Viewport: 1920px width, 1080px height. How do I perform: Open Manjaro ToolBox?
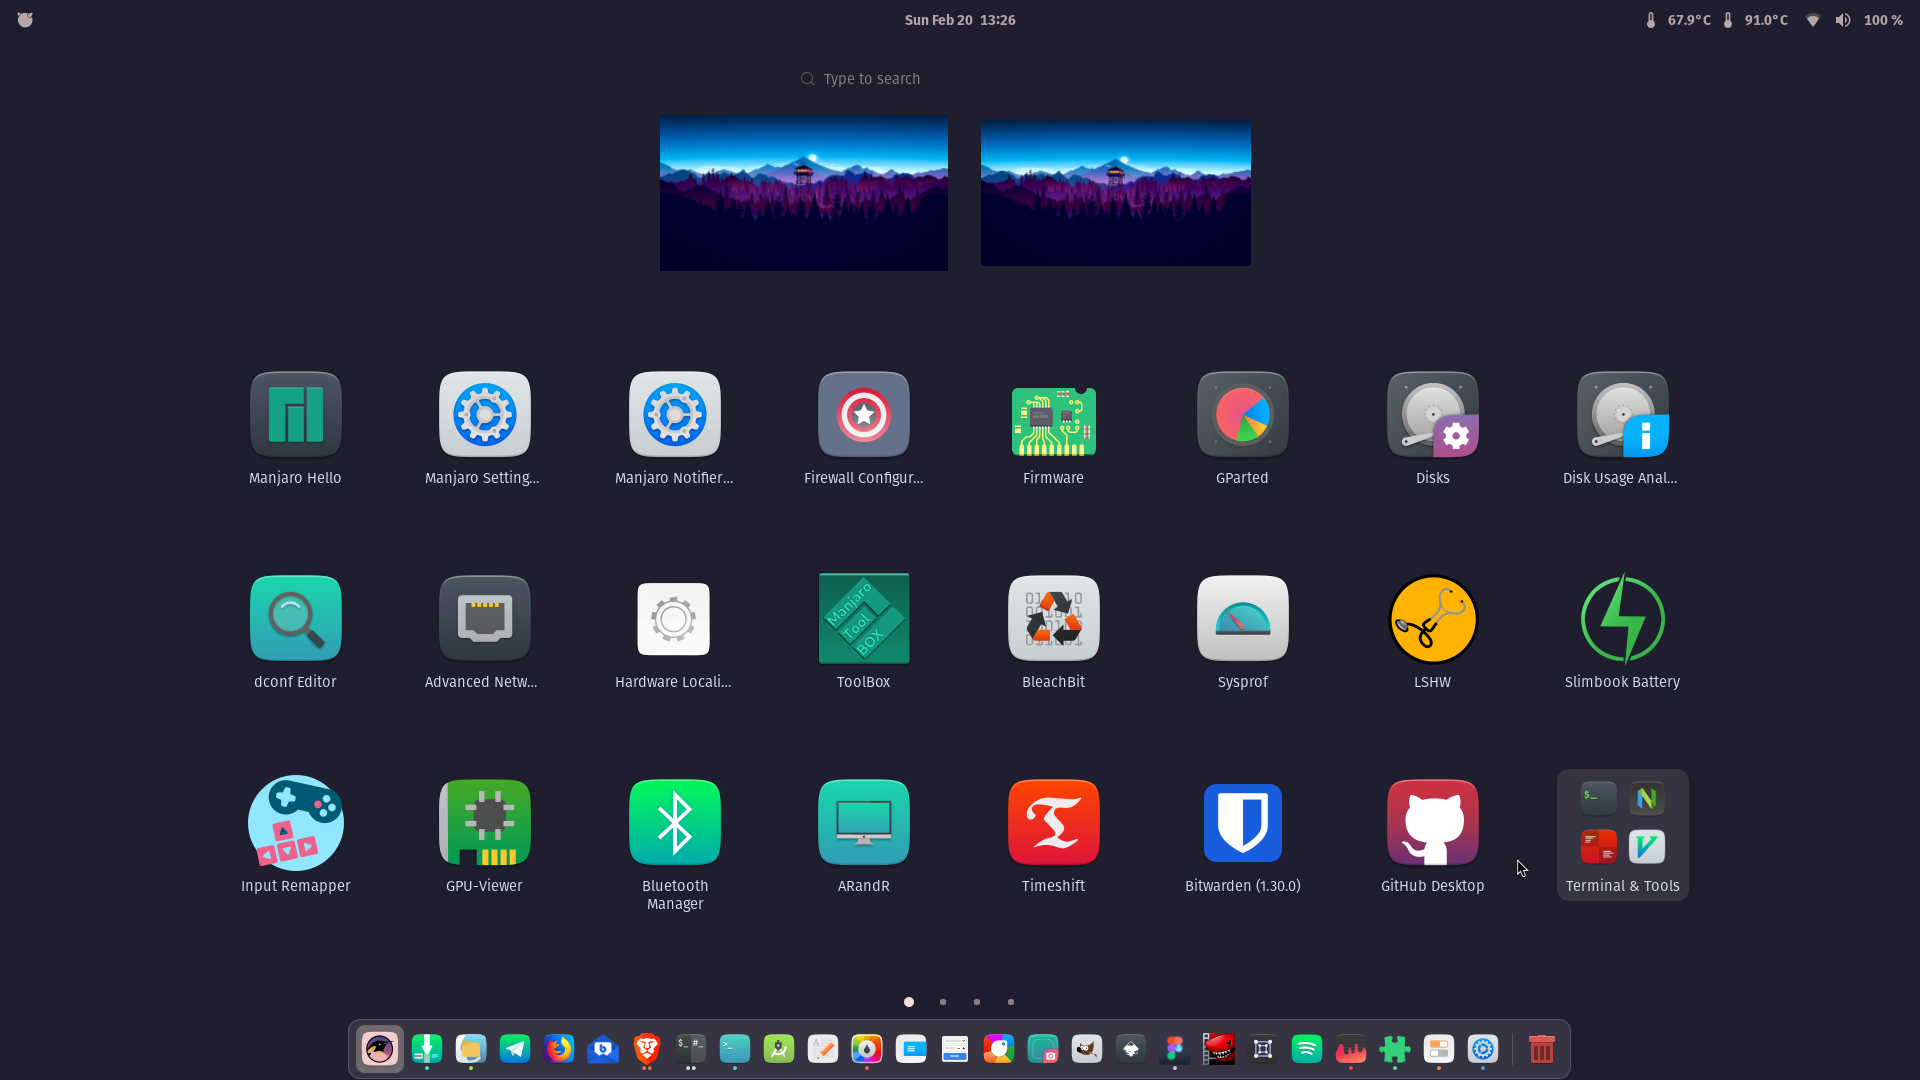tap(863, 633)
